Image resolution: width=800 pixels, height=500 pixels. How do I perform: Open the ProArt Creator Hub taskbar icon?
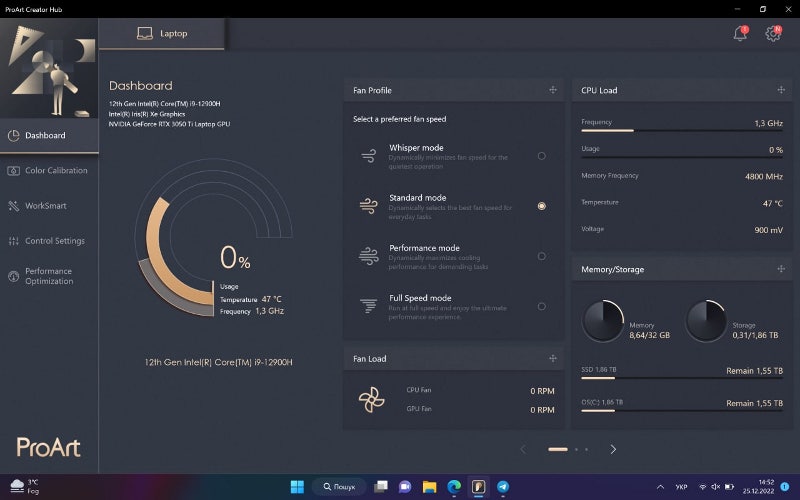point(478,487)
